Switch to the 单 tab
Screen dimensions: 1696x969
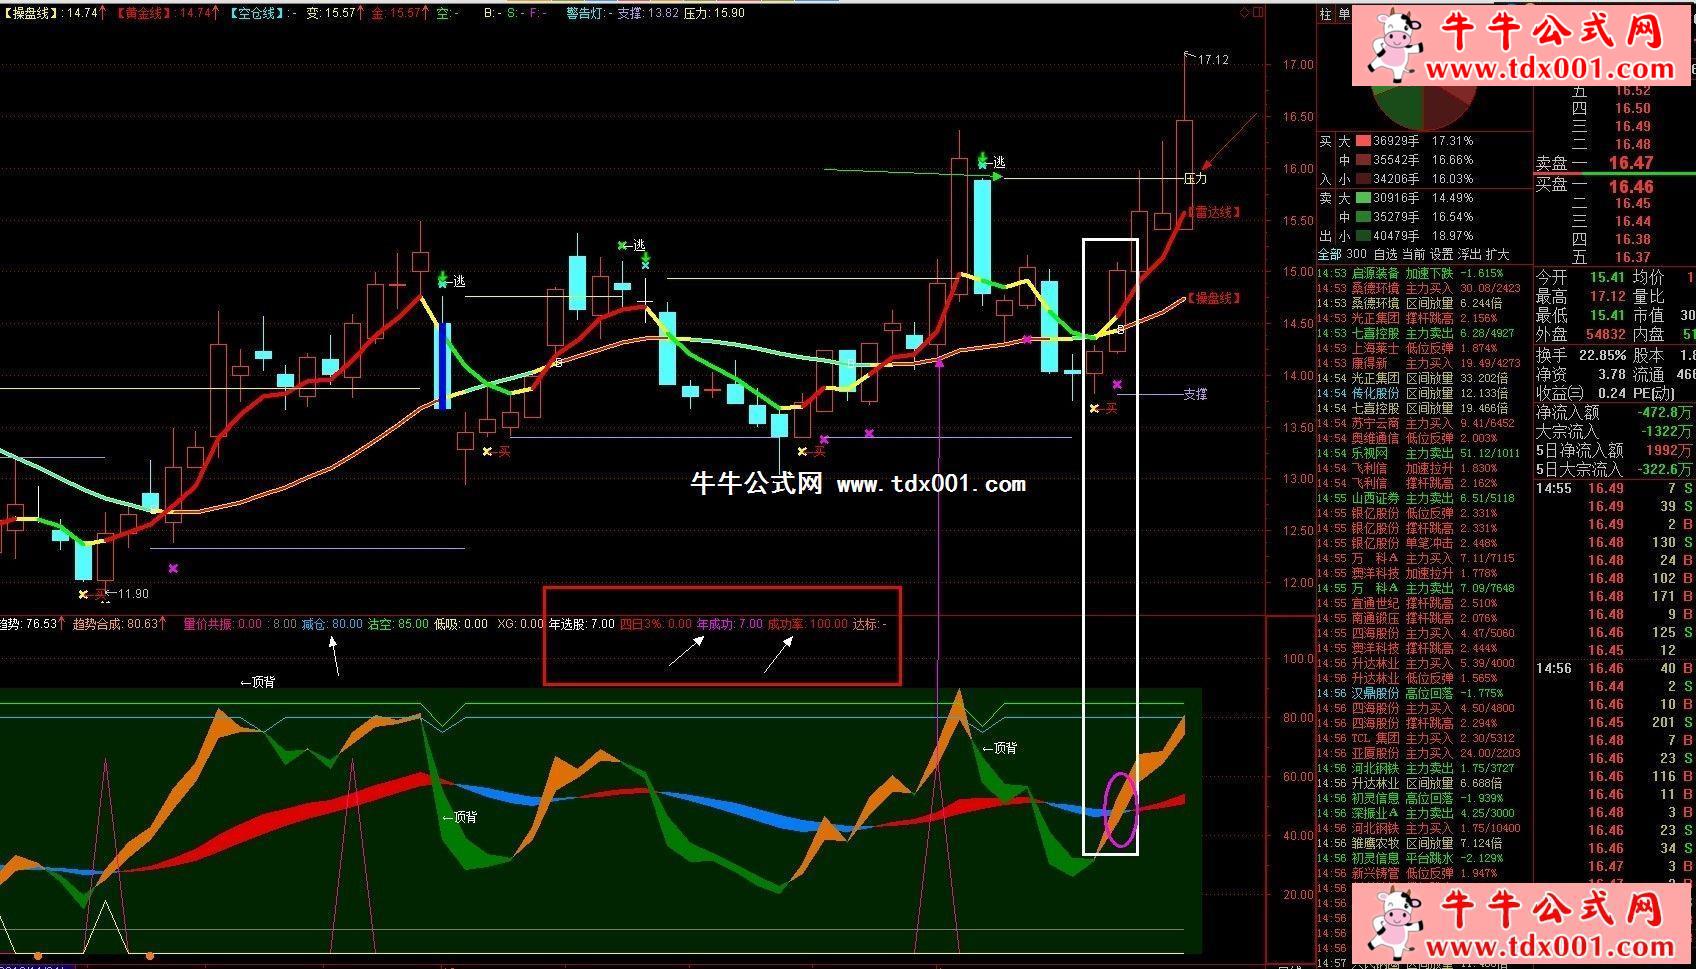coord(1344,15)
